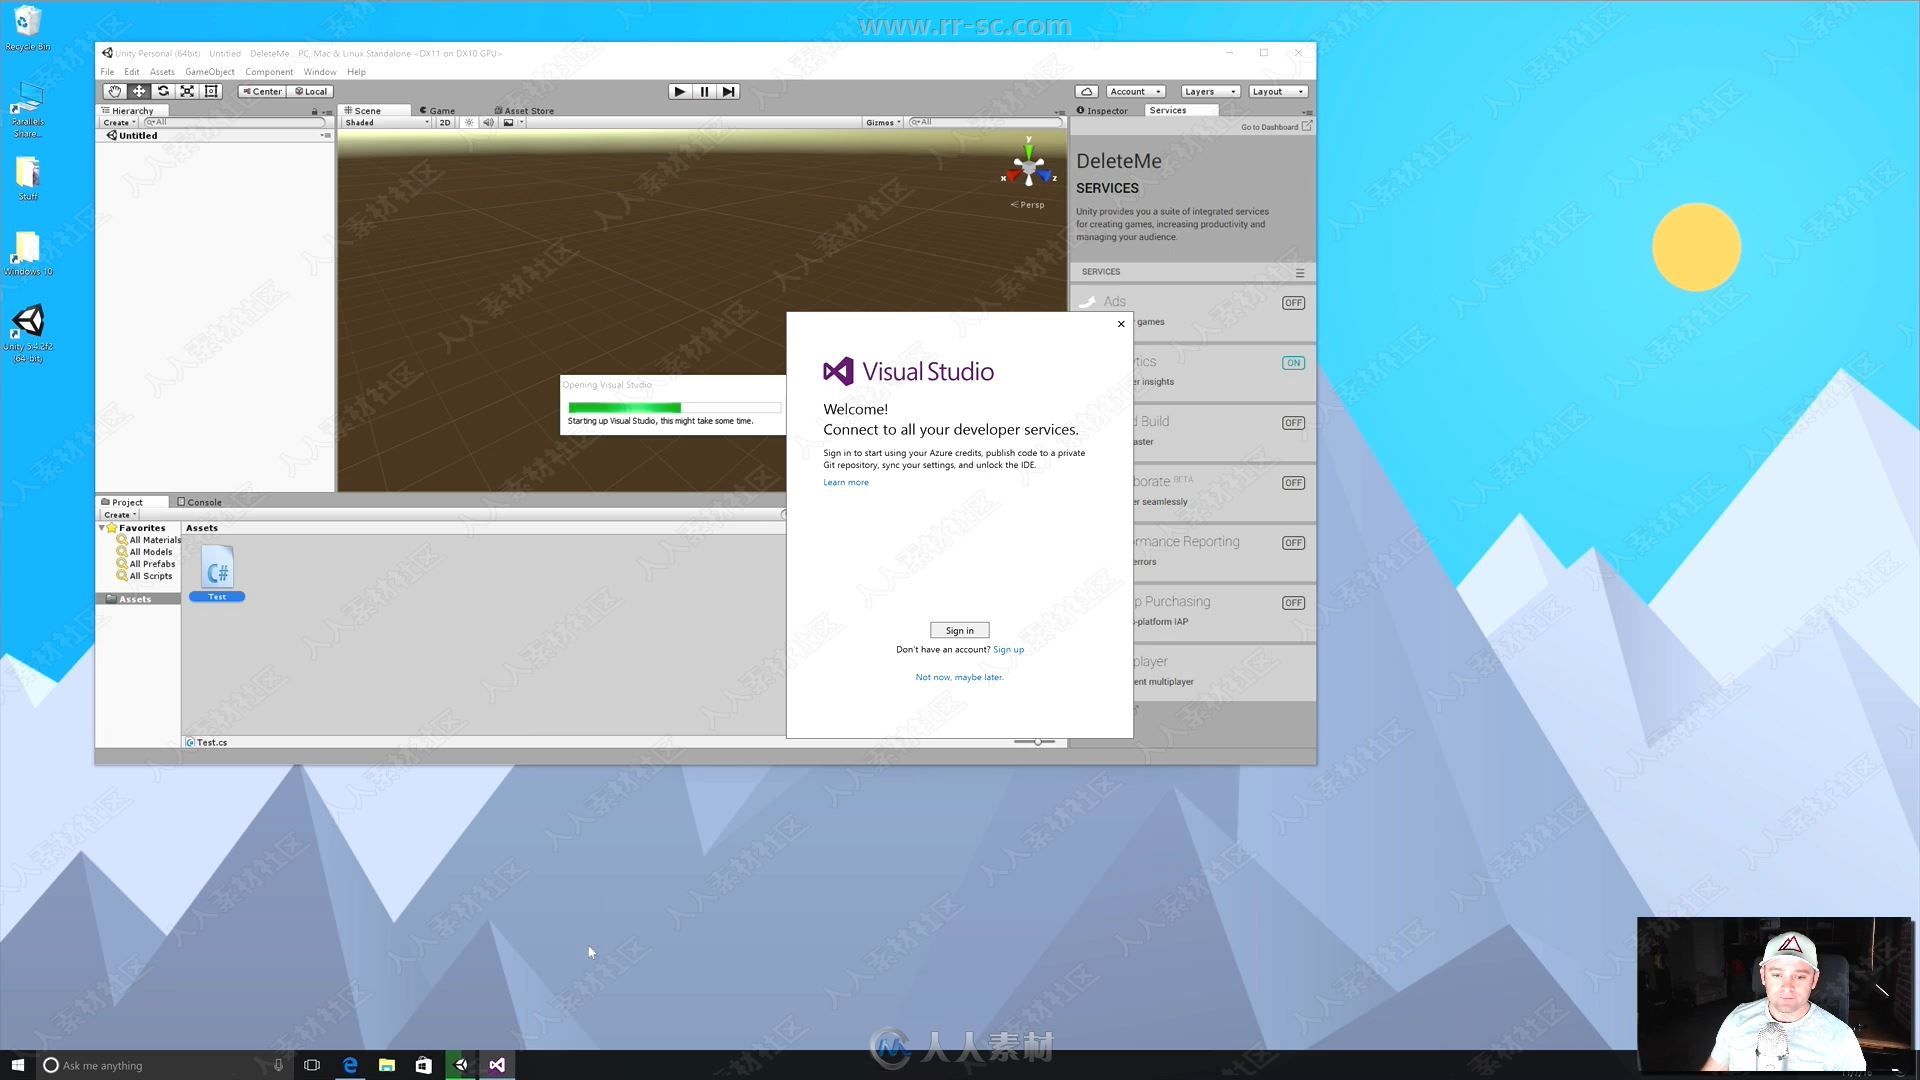Click the Scene view search field
The width and height of the screenshot is (1920, 1080).
(985, 123)
